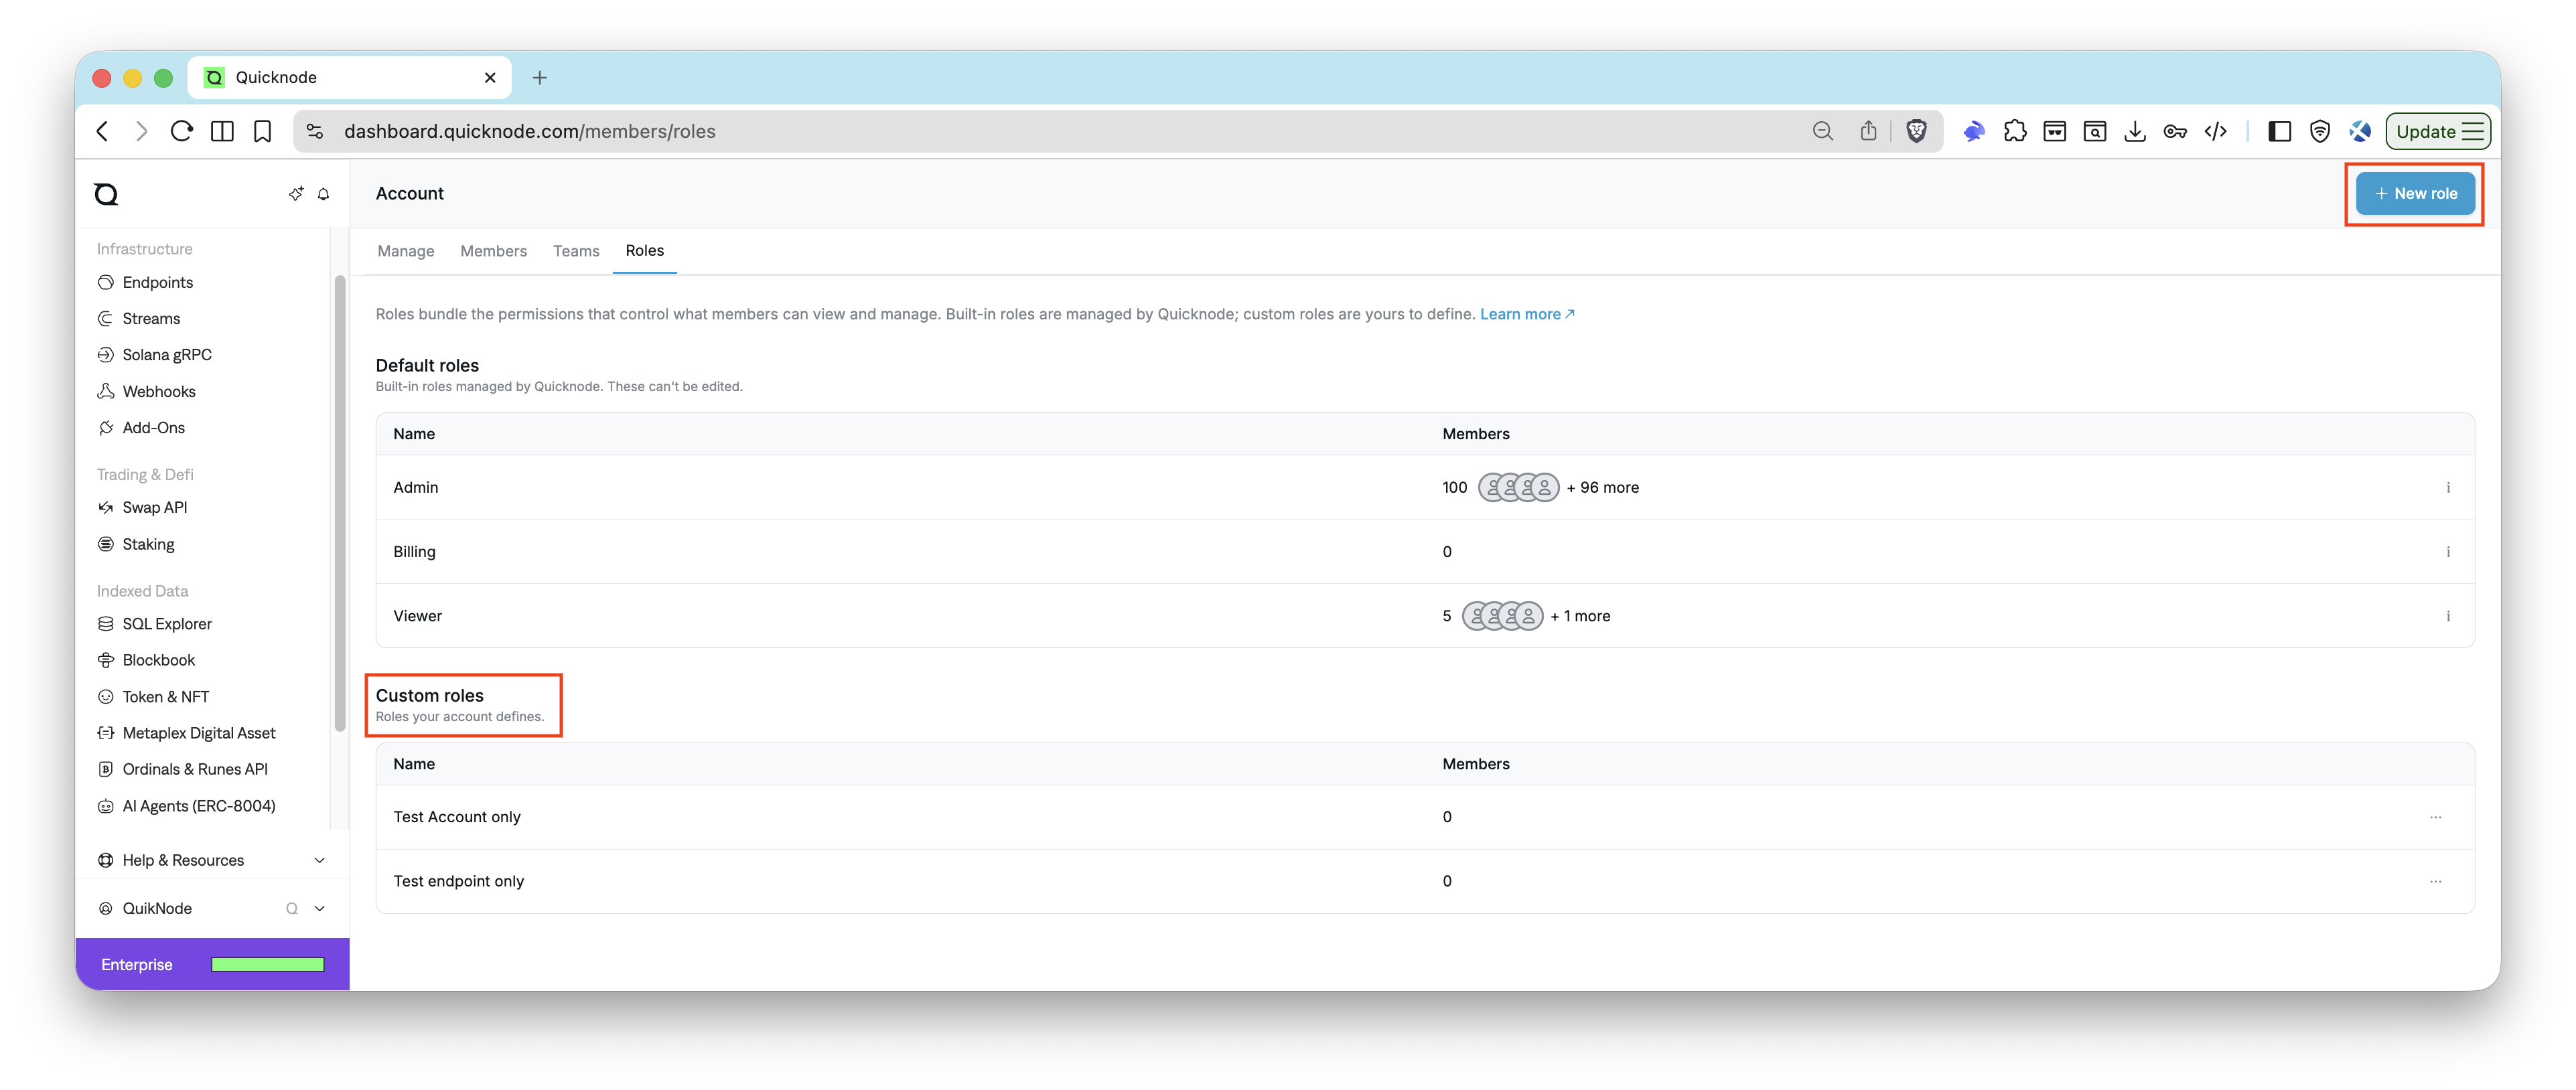Open Ordinals & Runes API
This screenshot has height=1090, width=2576.
[x=182, y=769]
